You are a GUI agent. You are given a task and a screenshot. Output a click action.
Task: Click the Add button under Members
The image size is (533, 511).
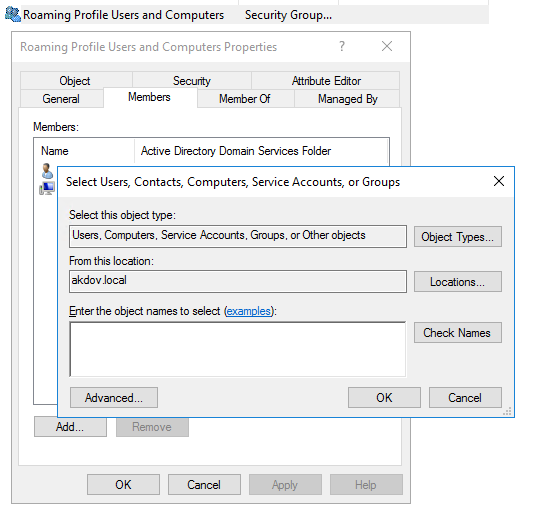pyautogui.click(x=70, y=427)
